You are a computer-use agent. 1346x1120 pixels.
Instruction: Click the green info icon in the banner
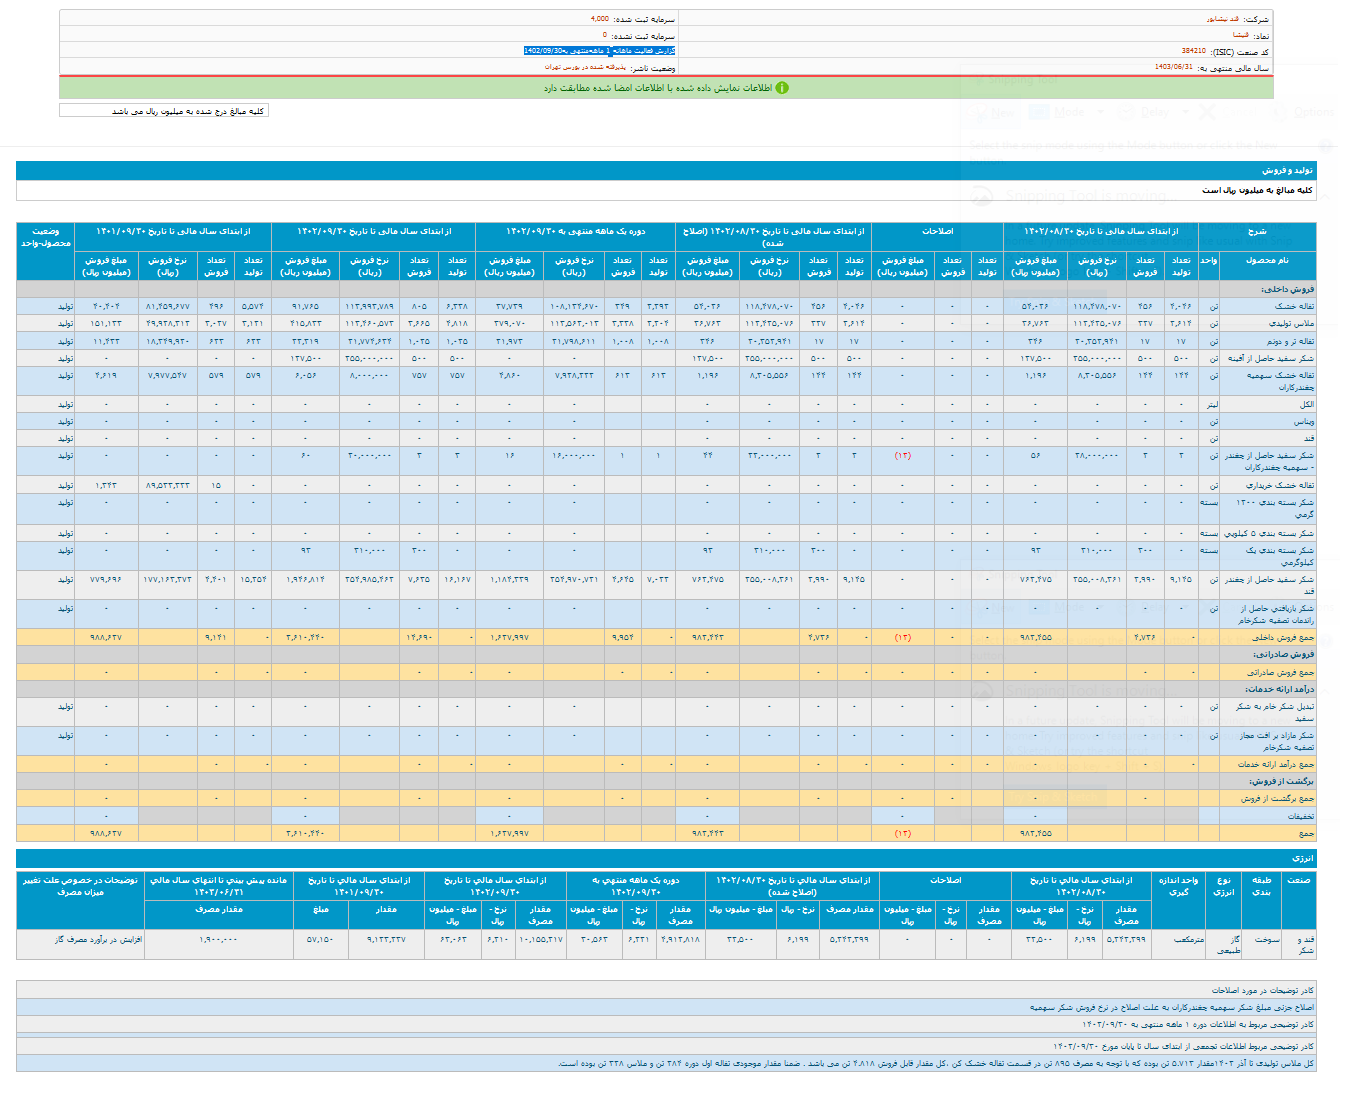coord(782,88)
